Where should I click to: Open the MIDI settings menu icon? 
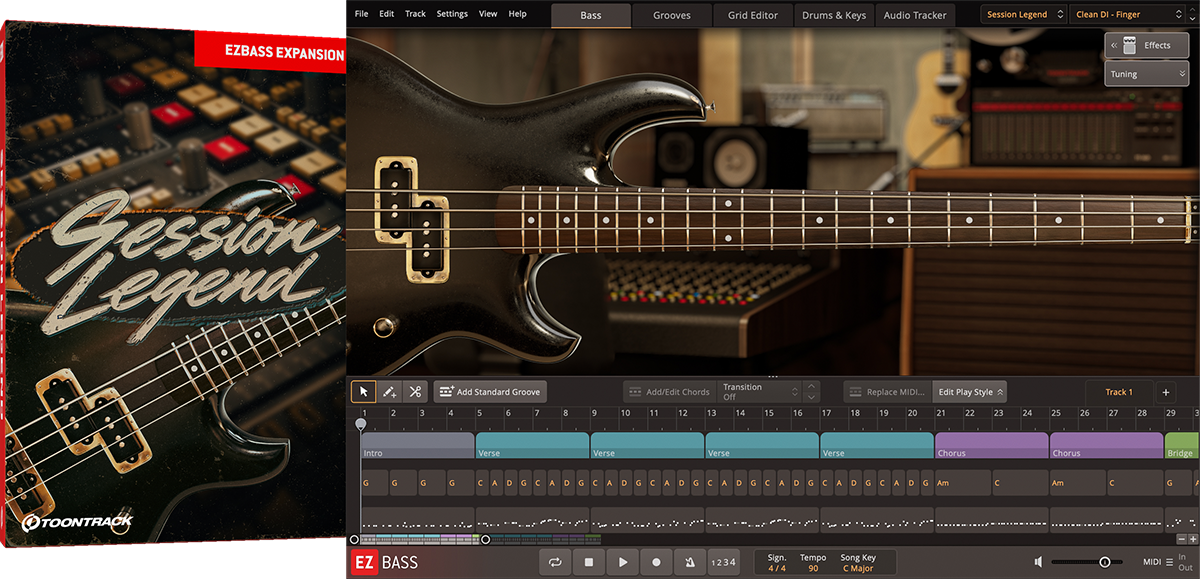(x=1169, y=562)
